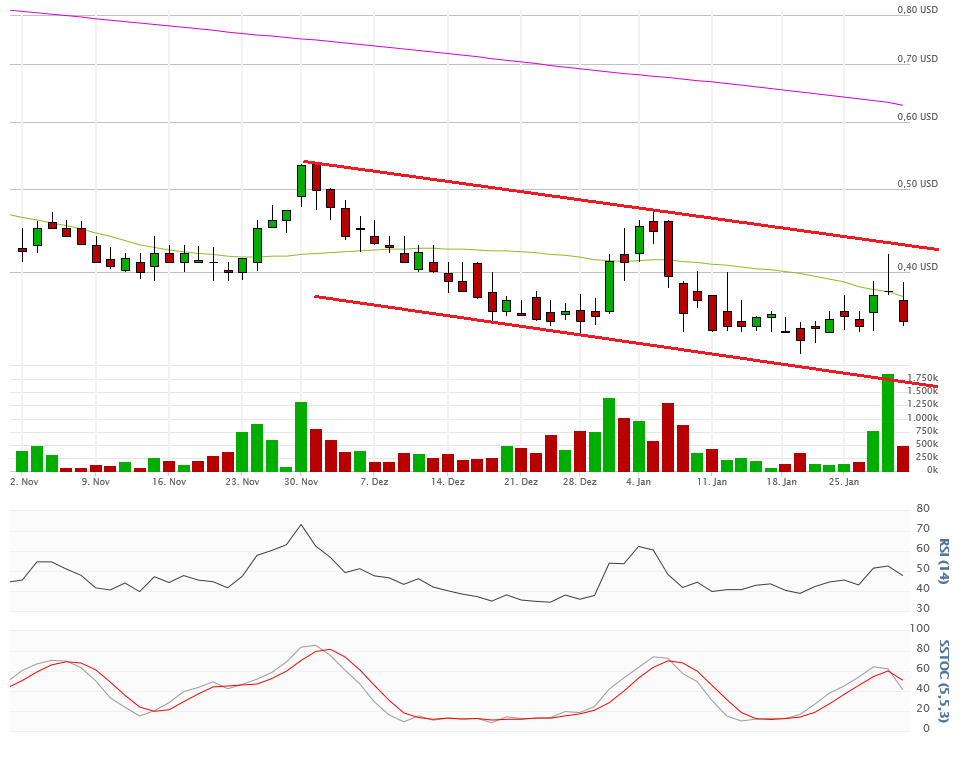Click the 0,70 USD price axis label
The image size is (968, 765).
pos(917,59)
